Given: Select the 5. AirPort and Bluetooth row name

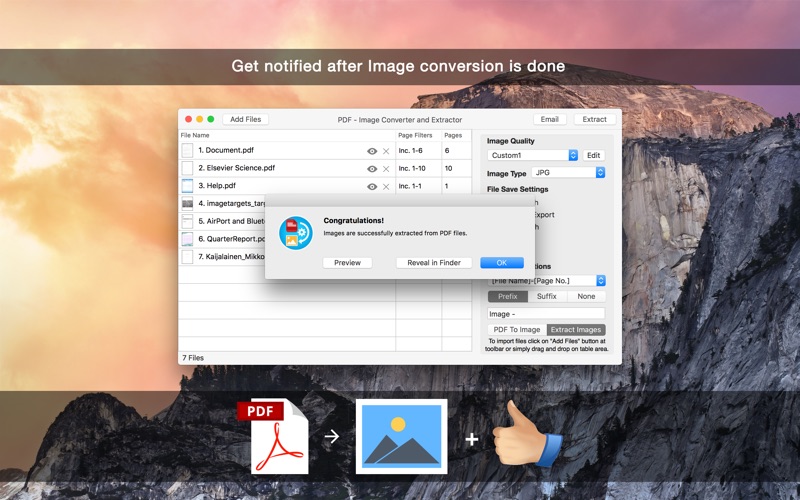Looking at the screenshot, I should point(232,221).
